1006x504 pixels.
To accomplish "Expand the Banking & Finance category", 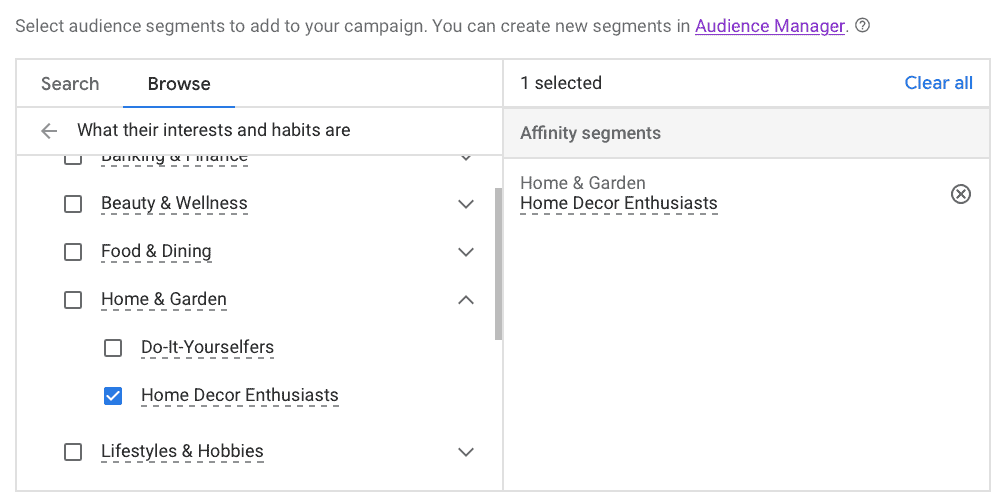I will pos(465,158).
